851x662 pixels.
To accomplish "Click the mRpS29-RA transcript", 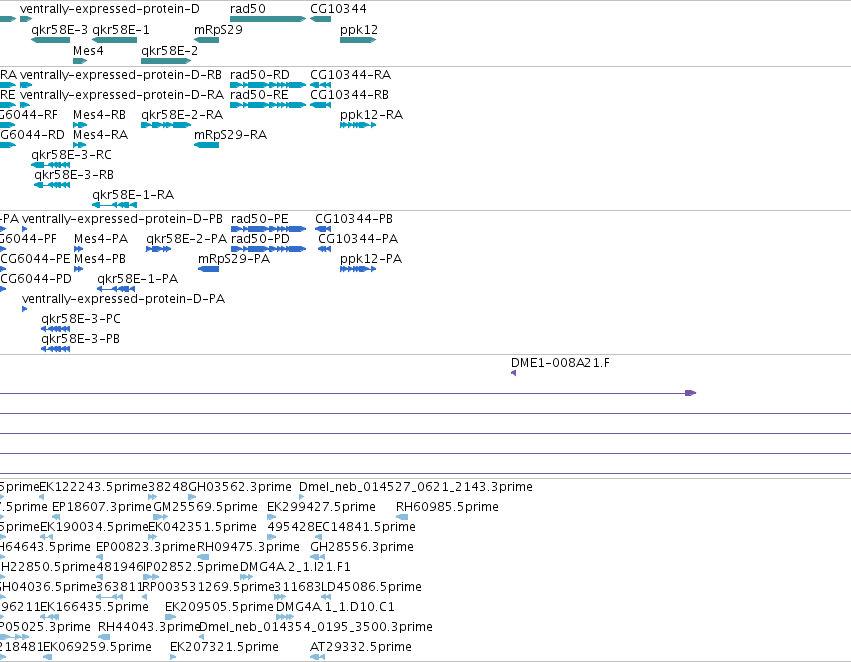I will coord(206,145).
